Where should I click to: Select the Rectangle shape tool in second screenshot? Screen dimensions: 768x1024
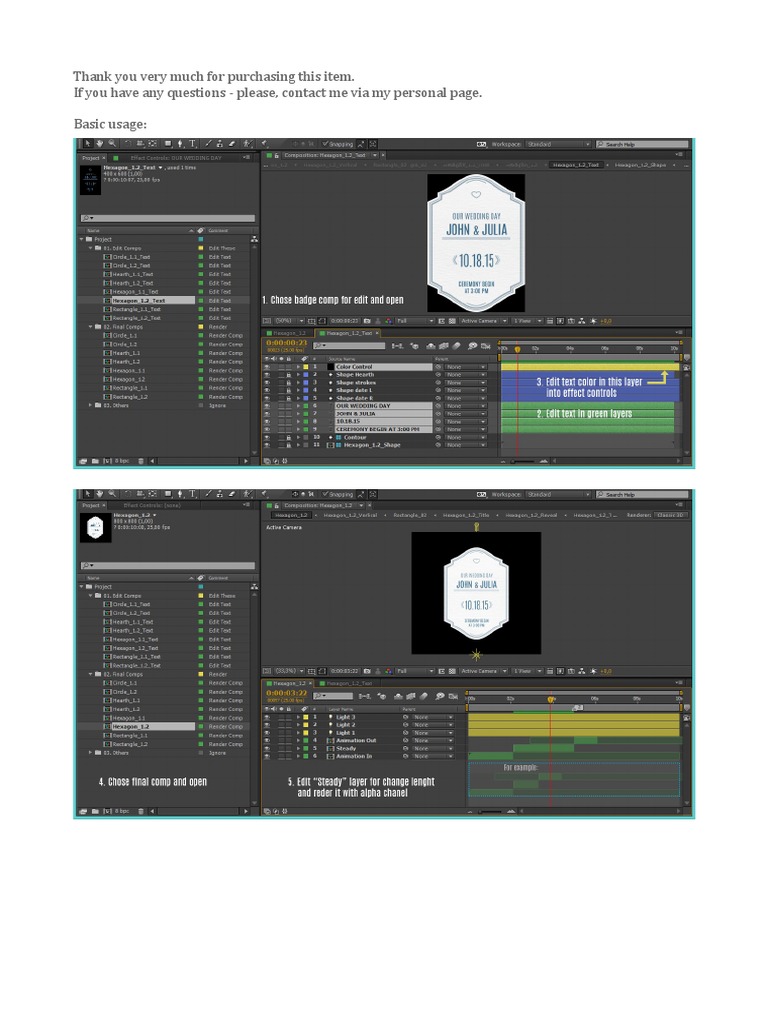click(x=168, y=494)
